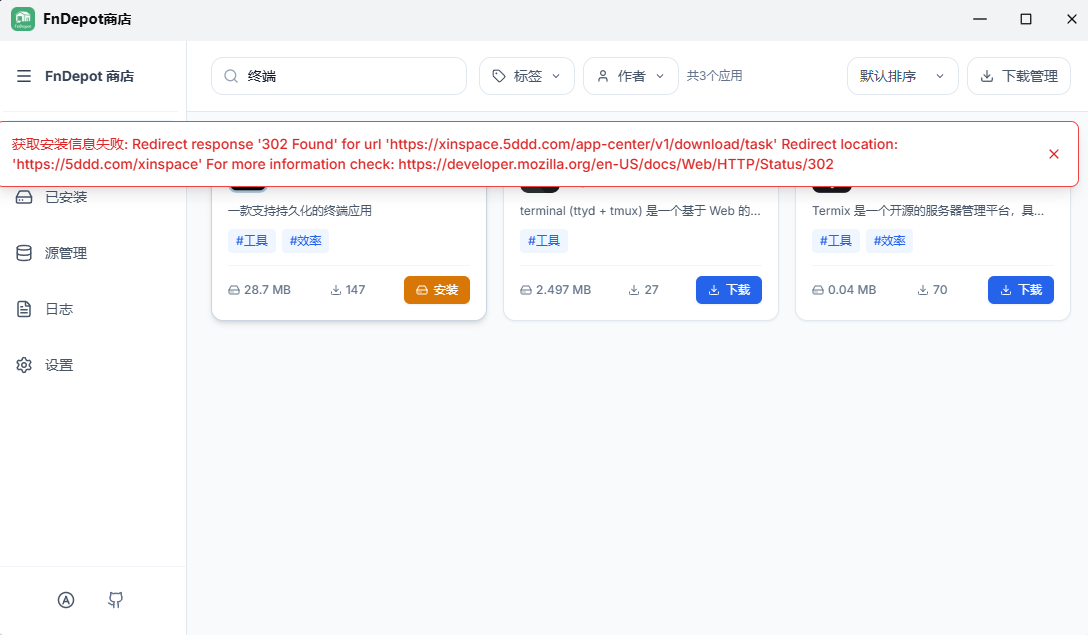Click description 一款支持持久化的终端应用
The image size is (1088, 635).
(x=300, y=211)
